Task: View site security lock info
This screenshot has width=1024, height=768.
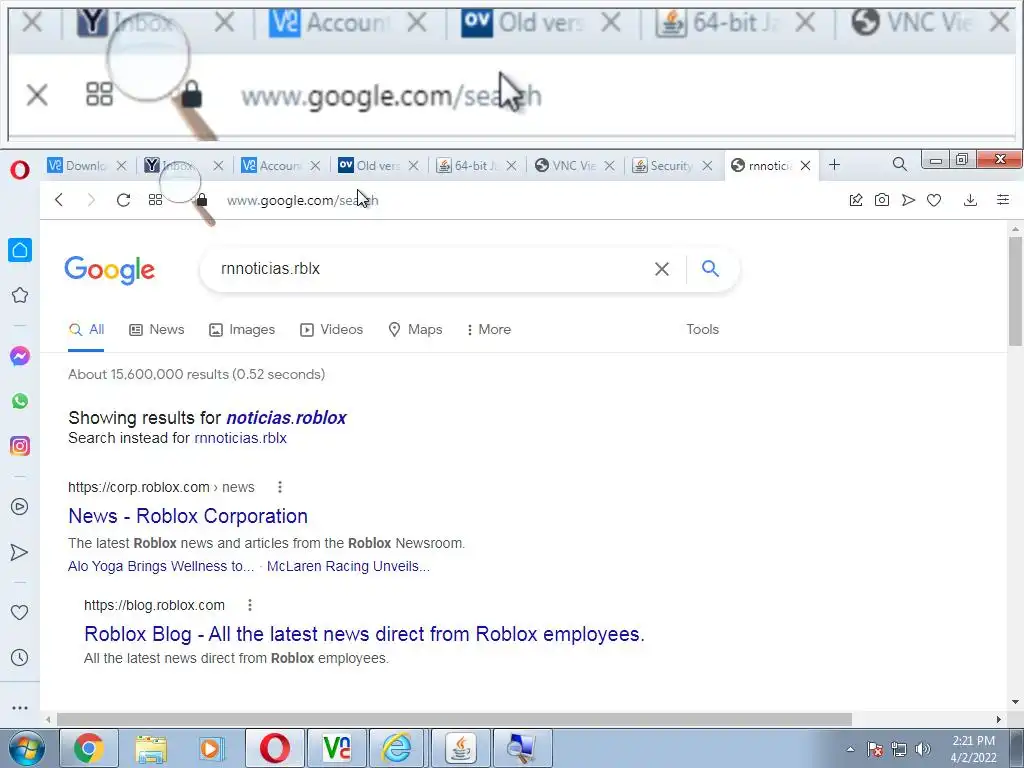Action: coord(202,200)
